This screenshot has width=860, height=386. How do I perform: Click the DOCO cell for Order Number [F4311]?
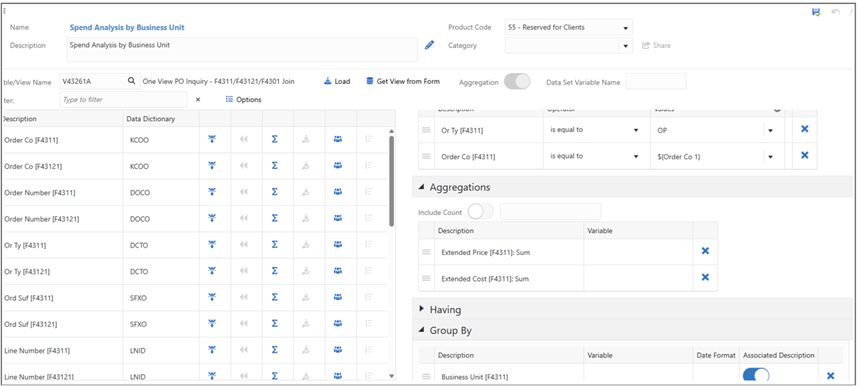point(139,192)
